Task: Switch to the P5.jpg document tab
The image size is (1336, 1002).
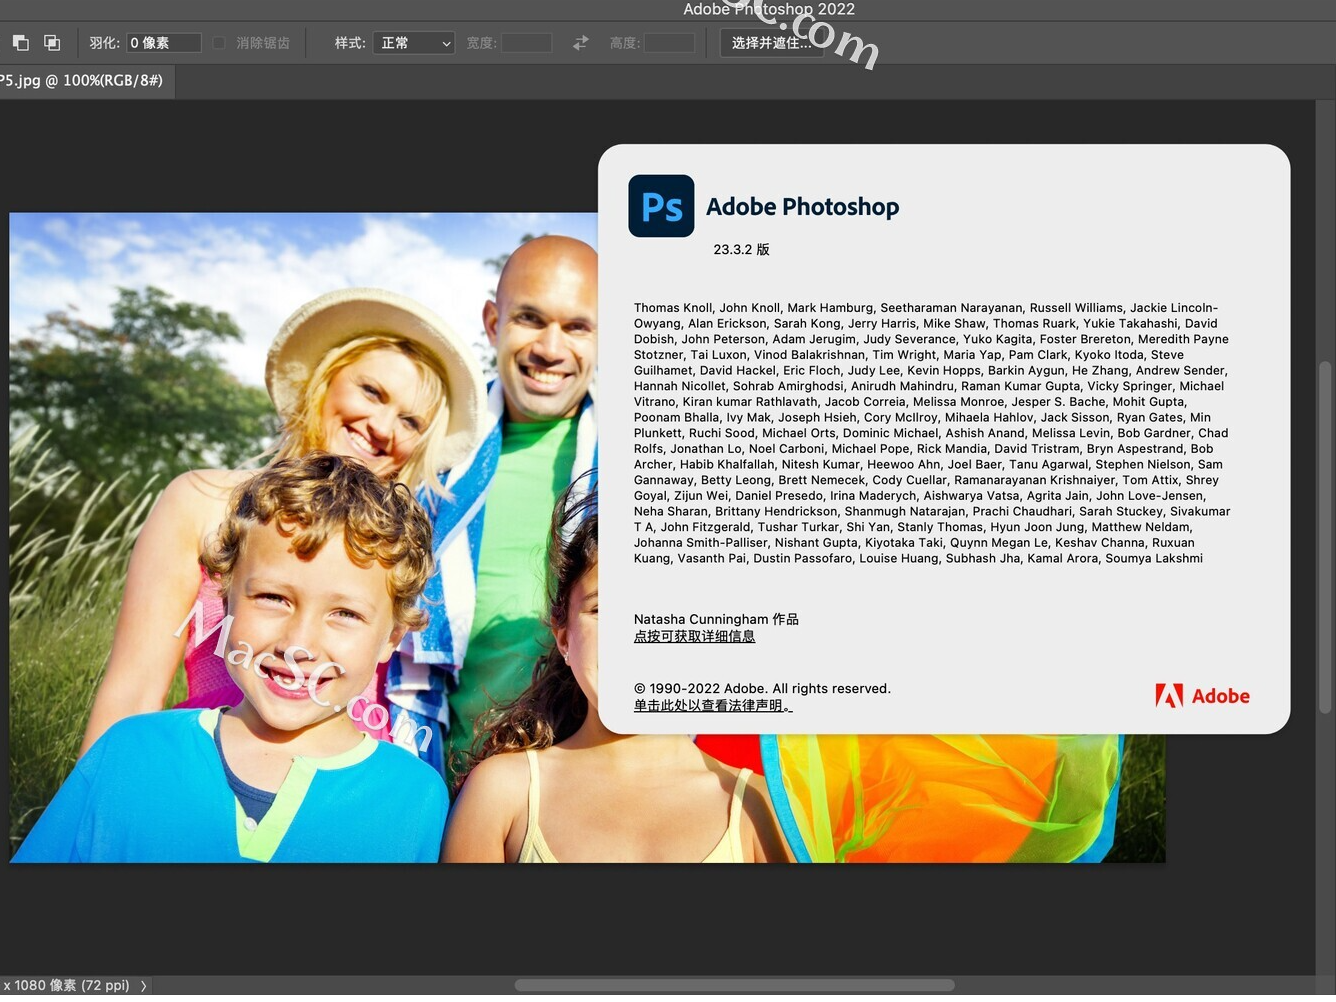Action: [80, 80]
